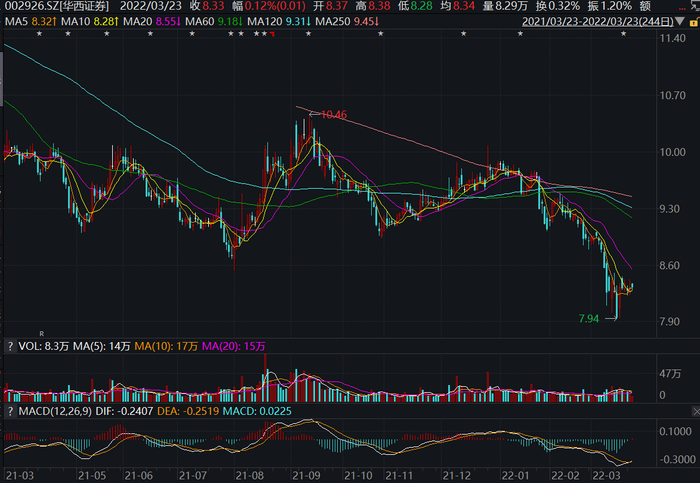Click the 21-03 time axis label
Viewport: 700px width, 483px height.
coord(20,476)
